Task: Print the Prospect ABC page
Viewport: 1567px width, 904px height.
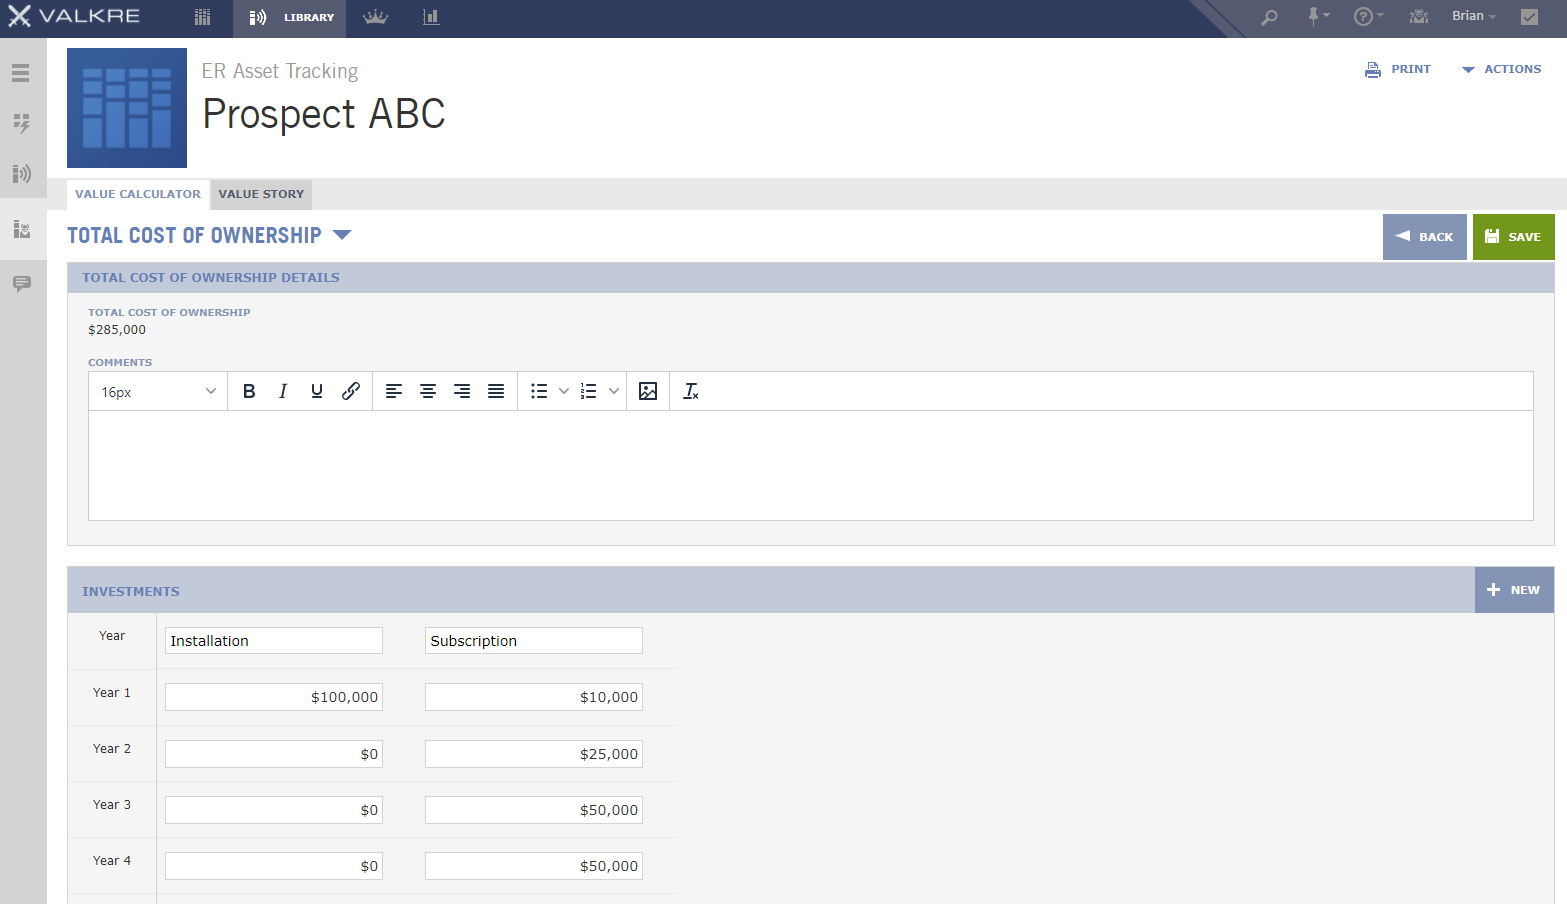Action: [x=1398, y=69]
